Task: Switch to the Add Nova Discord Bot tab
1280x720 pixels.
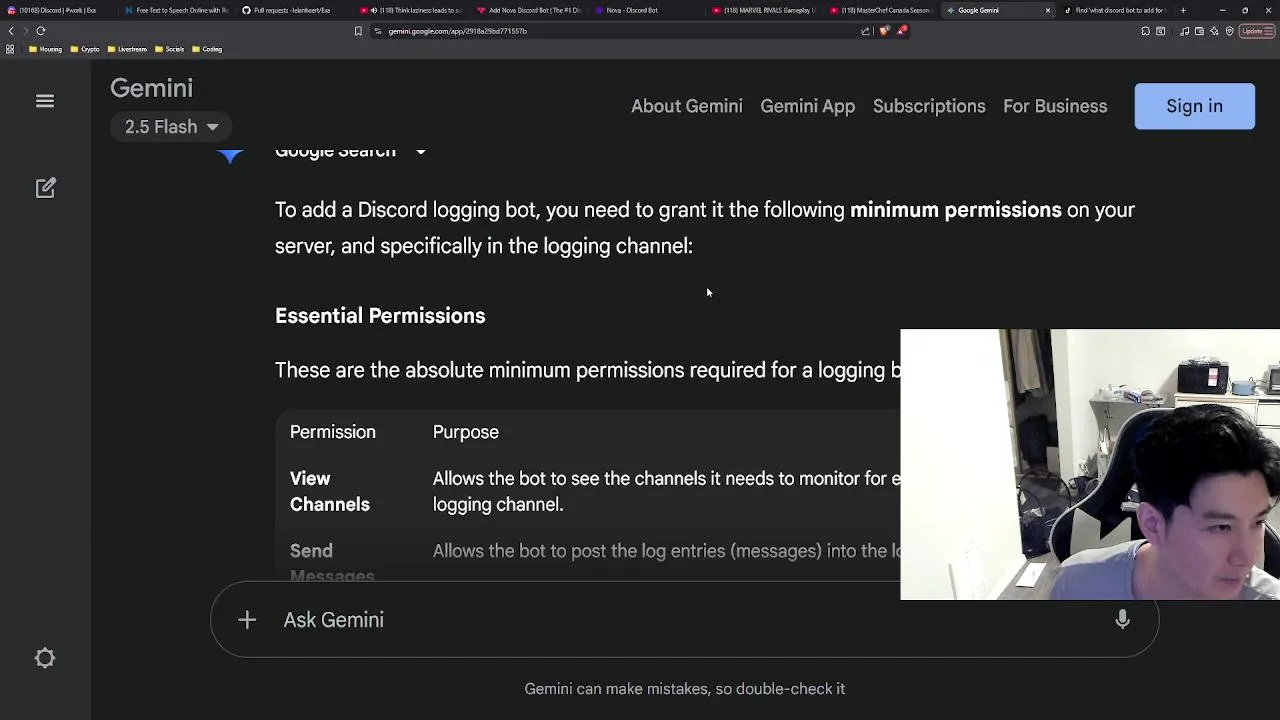Action: 528,10
